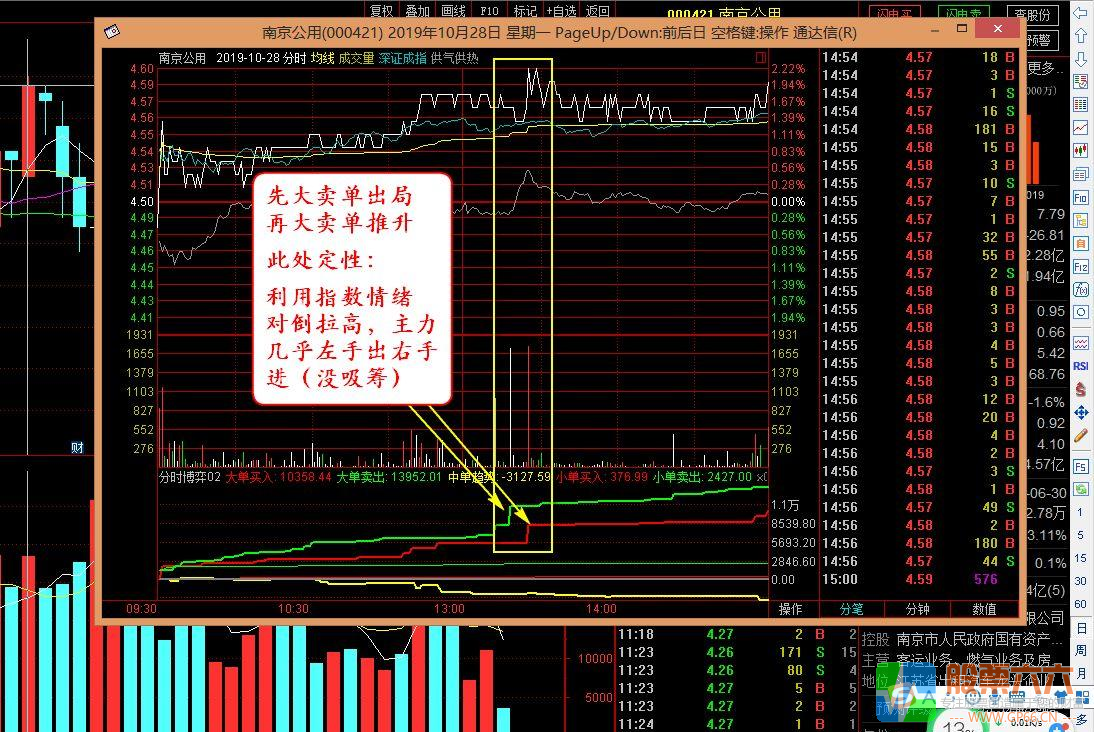Open the 画线 drawing menu item
Screen dimensions: 1094x732
tap(454, 10)
